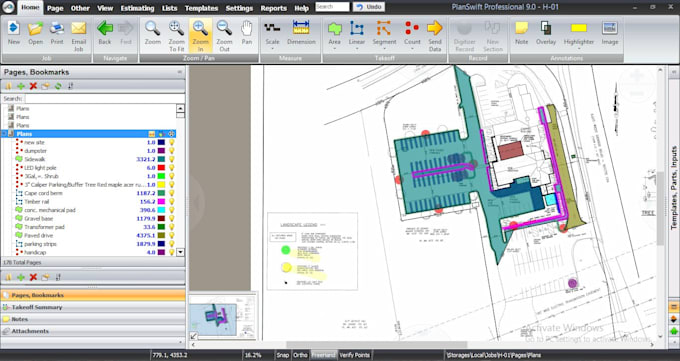Click the item list scroll-up arrow

[180, 108]
